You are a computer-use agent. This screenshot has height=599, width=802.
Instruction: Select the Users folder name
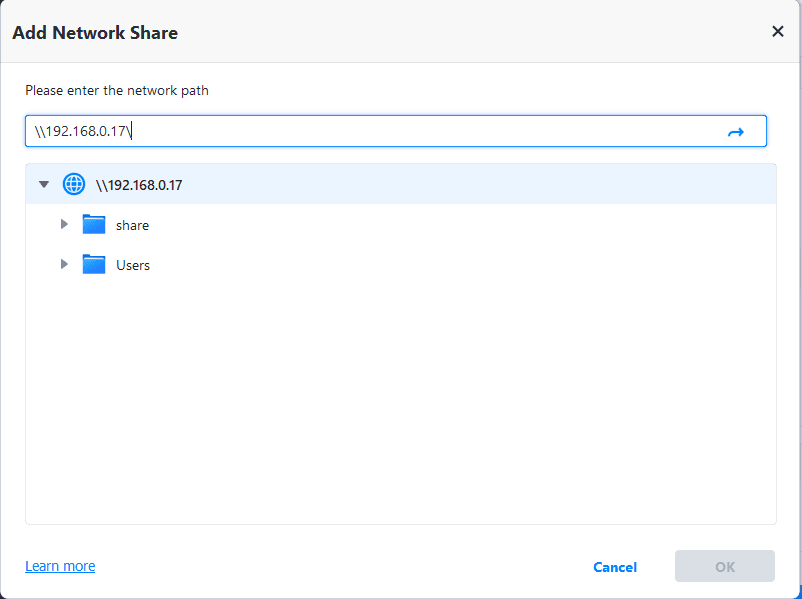(133, 265)
